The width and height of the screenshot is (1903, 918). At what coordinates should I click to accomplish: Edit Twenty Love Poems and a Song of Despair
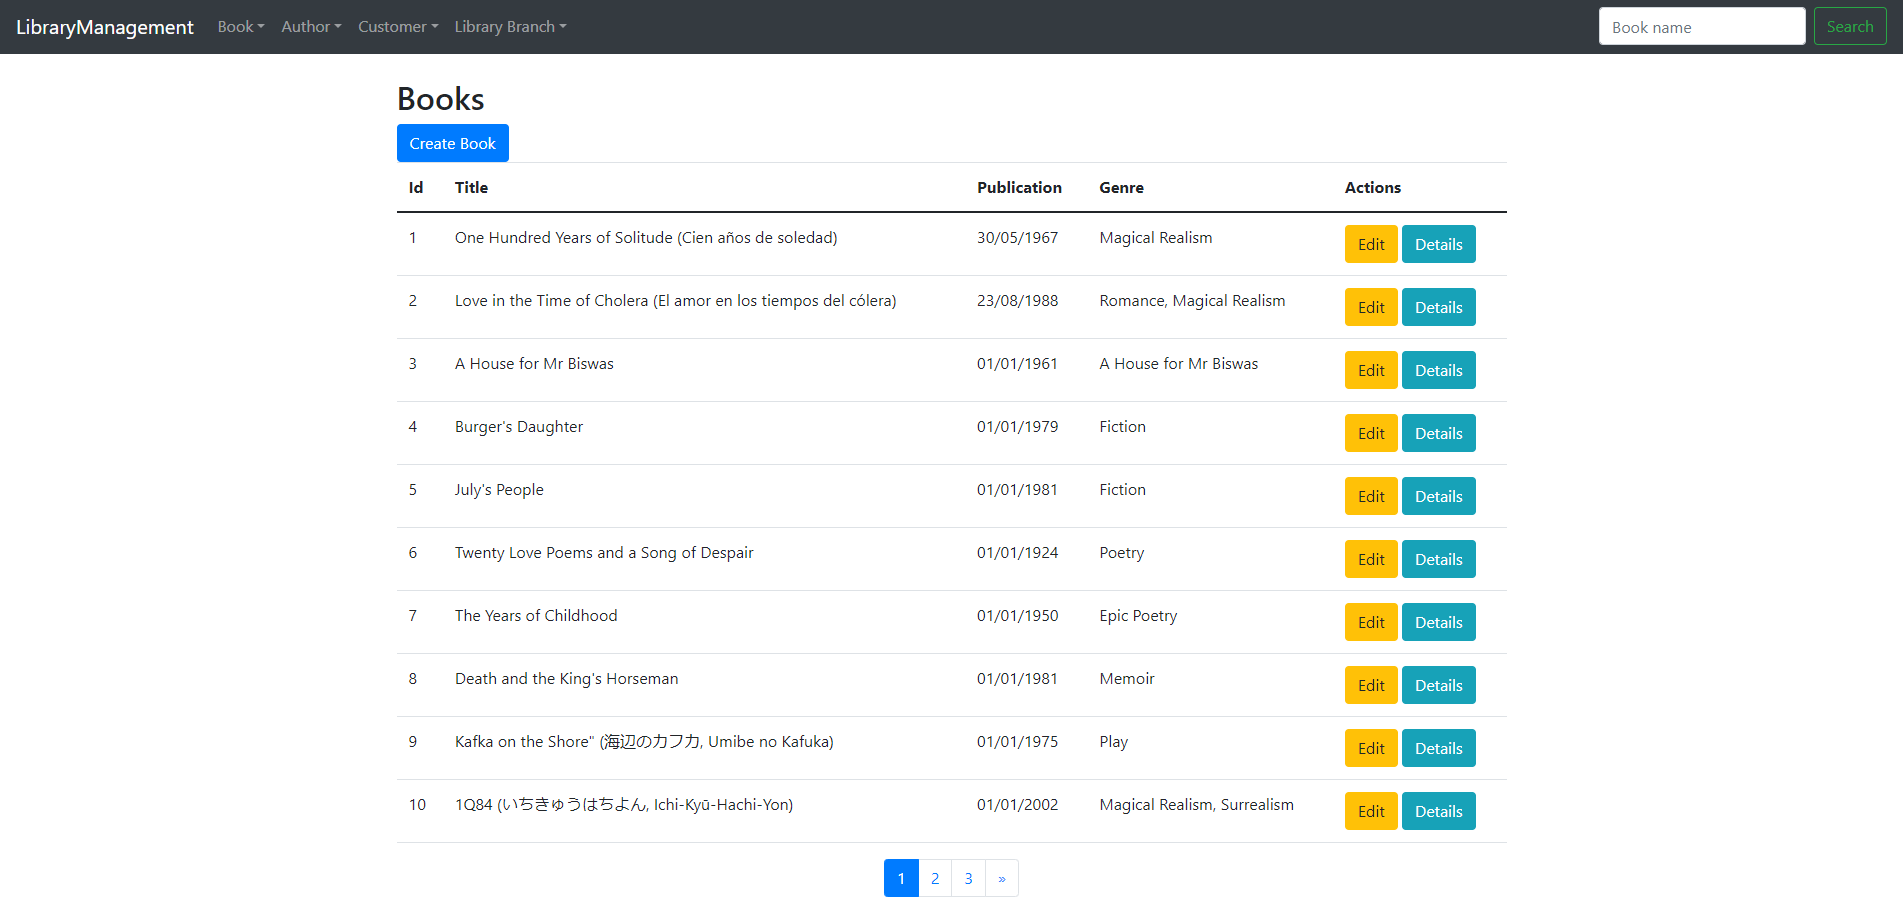pos(1370,559)
